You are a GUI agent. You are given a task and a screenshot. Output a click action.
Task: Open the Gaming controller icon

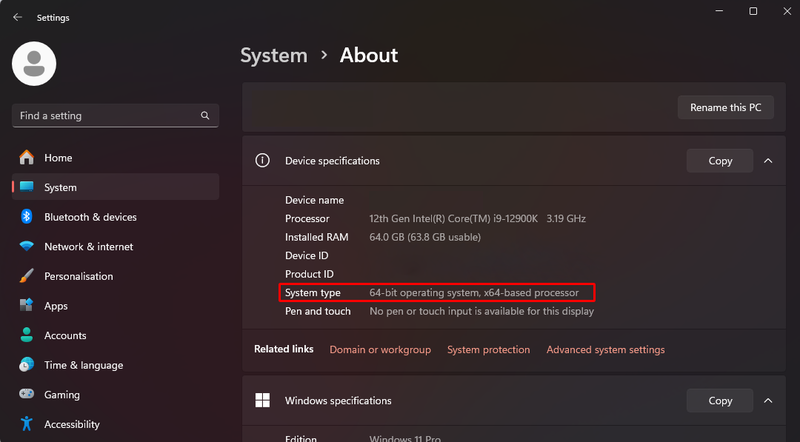tap(26, 395)
